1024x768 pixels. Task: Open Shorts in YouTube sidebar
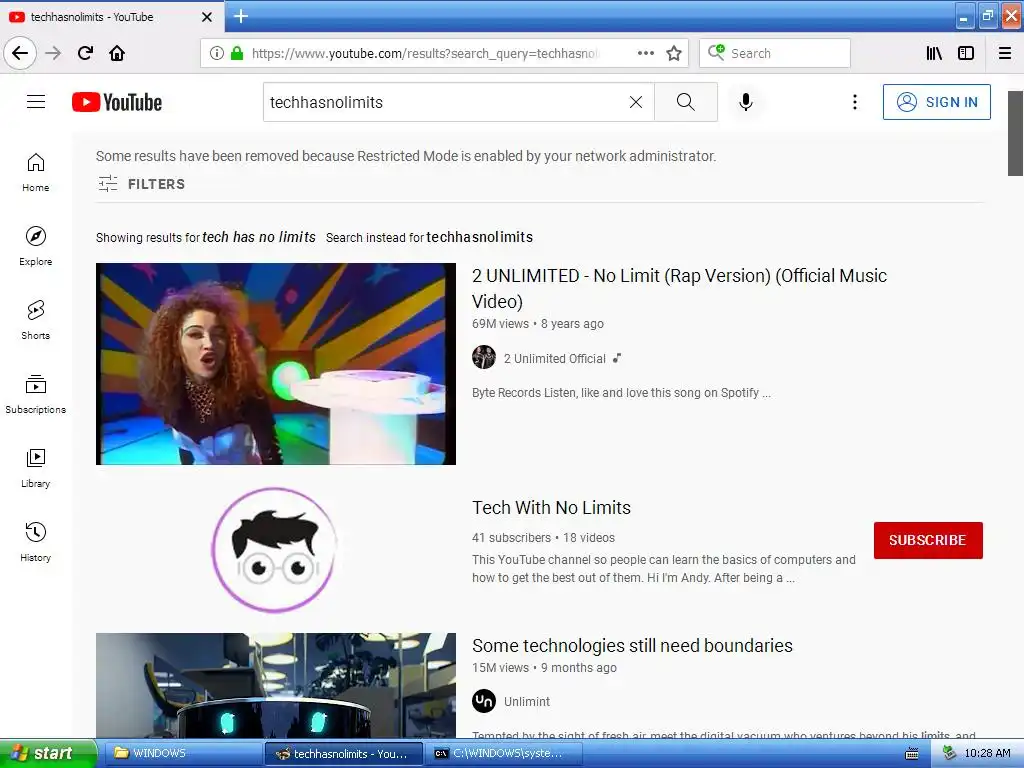36,320
